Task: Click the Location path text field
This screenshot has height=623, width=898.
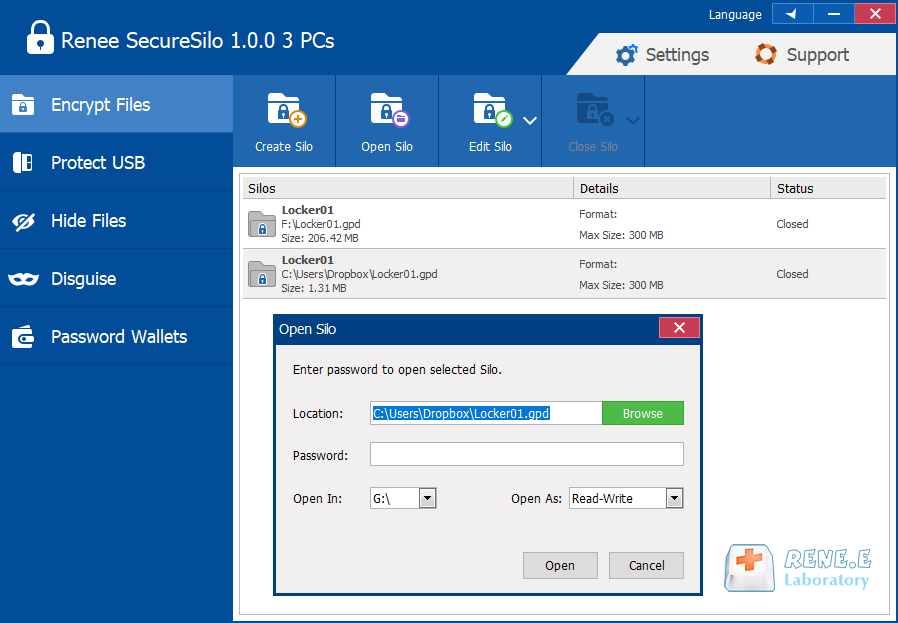Action: click(485, 413)
